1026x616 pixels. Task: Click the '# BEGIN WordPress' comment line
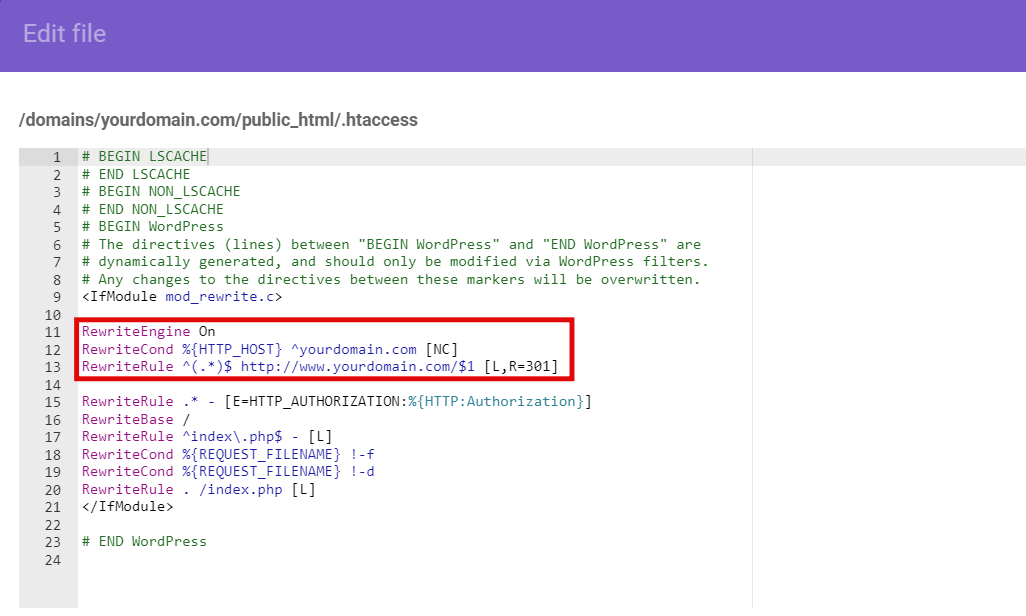tap(152, 226)
